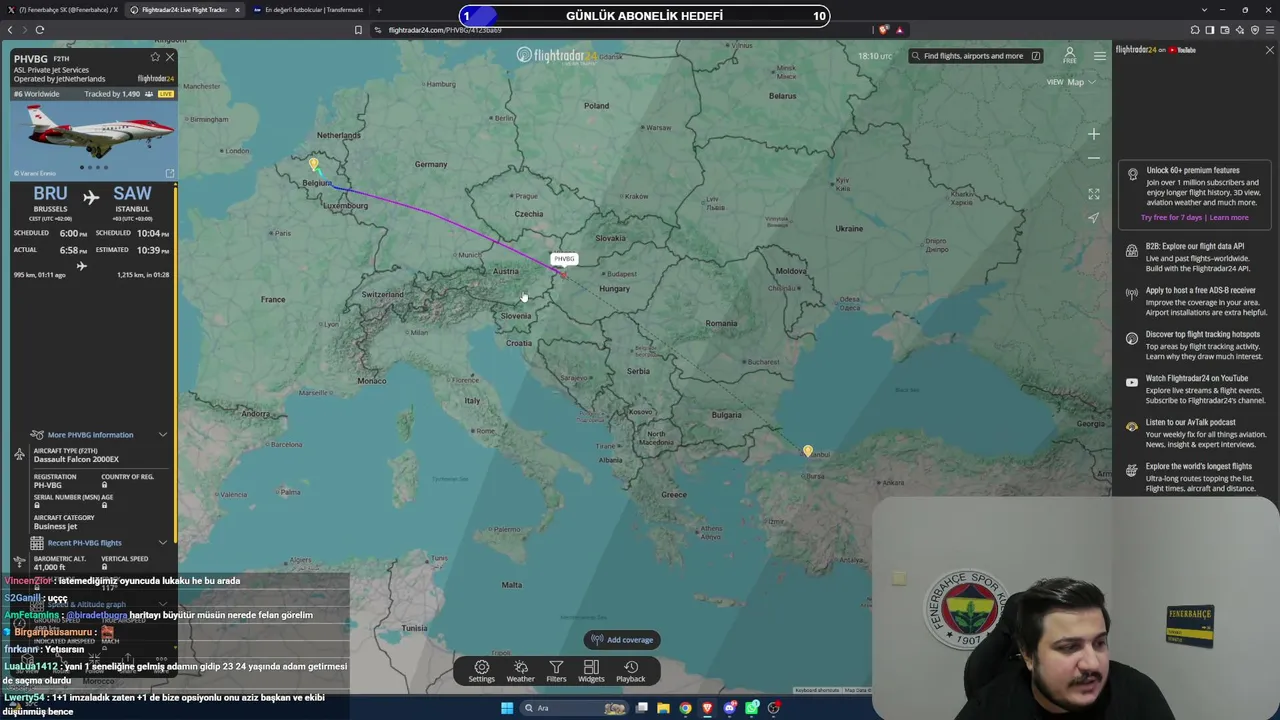Open the Widgets panel
The width and height of the screenshot is (1280, 720).
591,671
